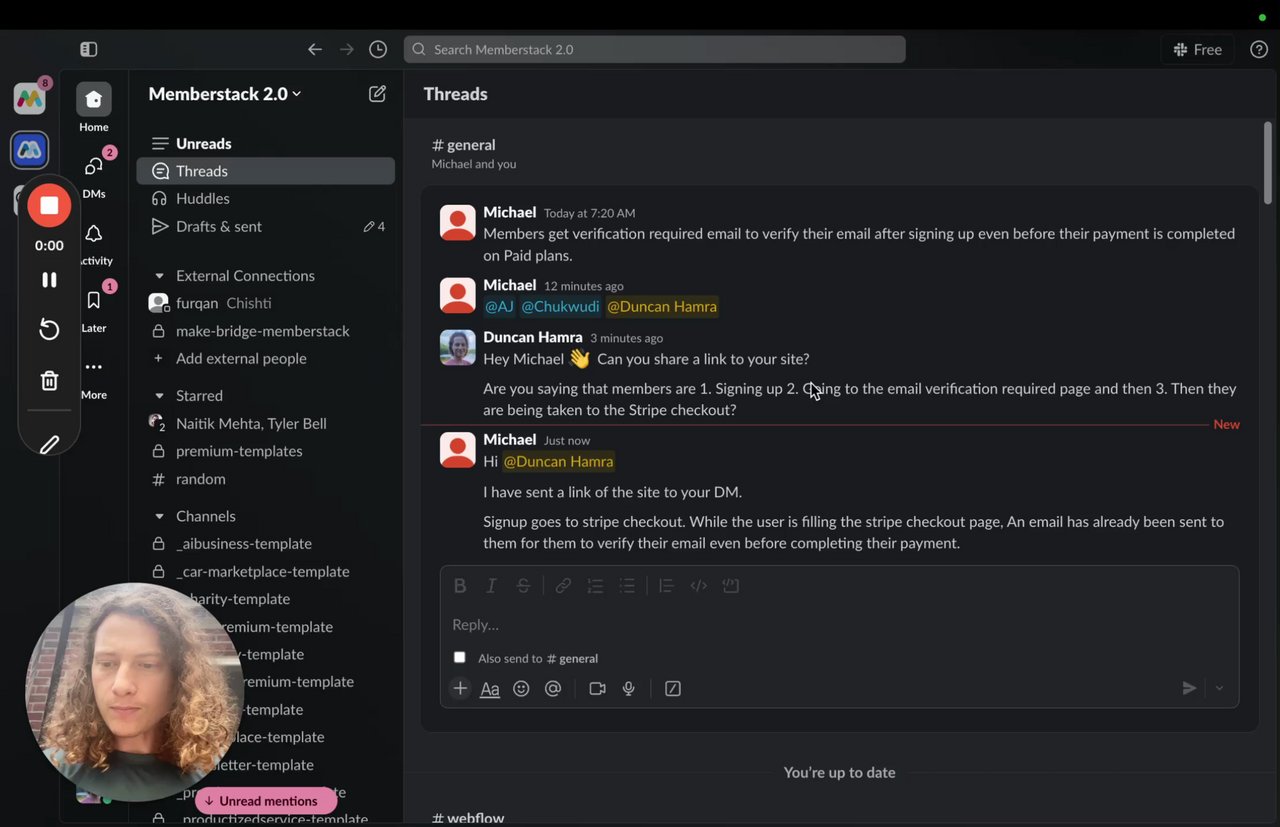
Task: Check Also send to #general
Action: pos(460,657)
